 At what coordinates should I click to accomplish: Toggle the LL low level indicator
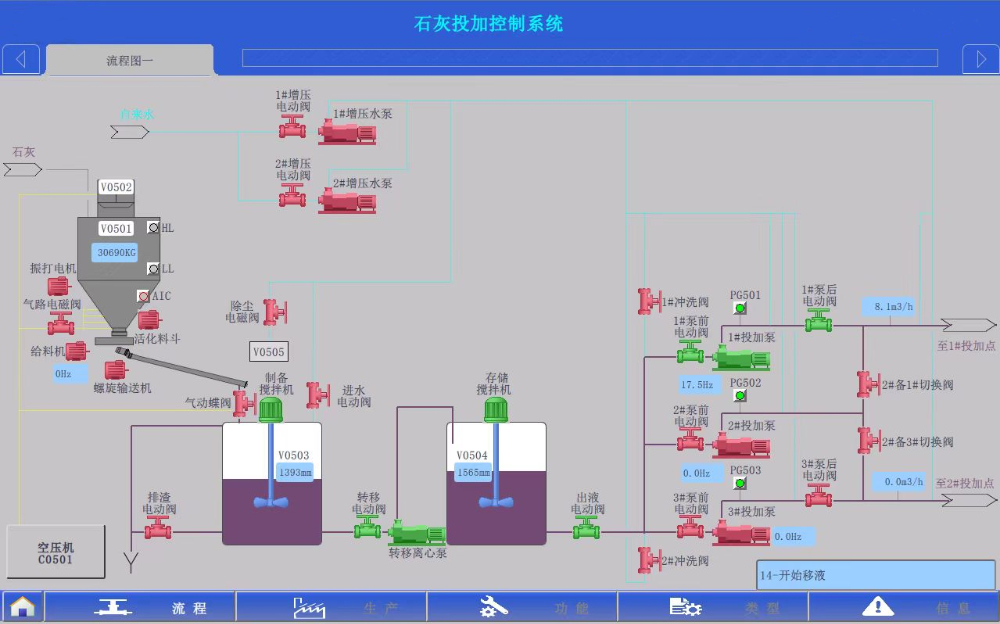pos(153,269)
